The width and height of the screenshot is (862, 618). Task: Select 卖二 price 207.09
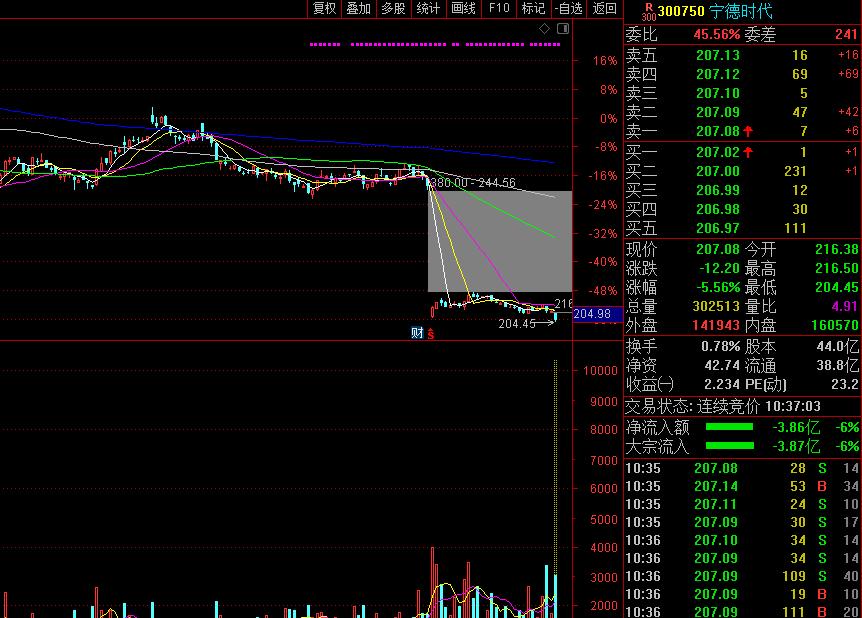click(717, 112)
